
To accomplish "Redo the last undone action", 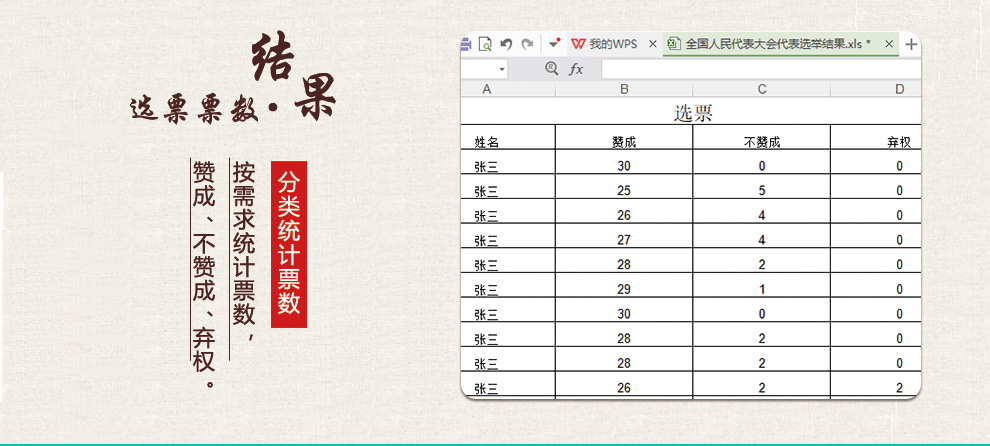I will (x=527, y=44).
